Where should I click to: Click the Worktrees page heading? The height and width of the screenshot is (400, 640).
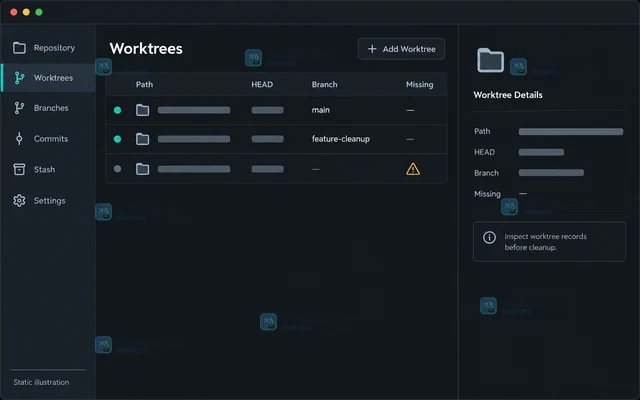(146, 49)
